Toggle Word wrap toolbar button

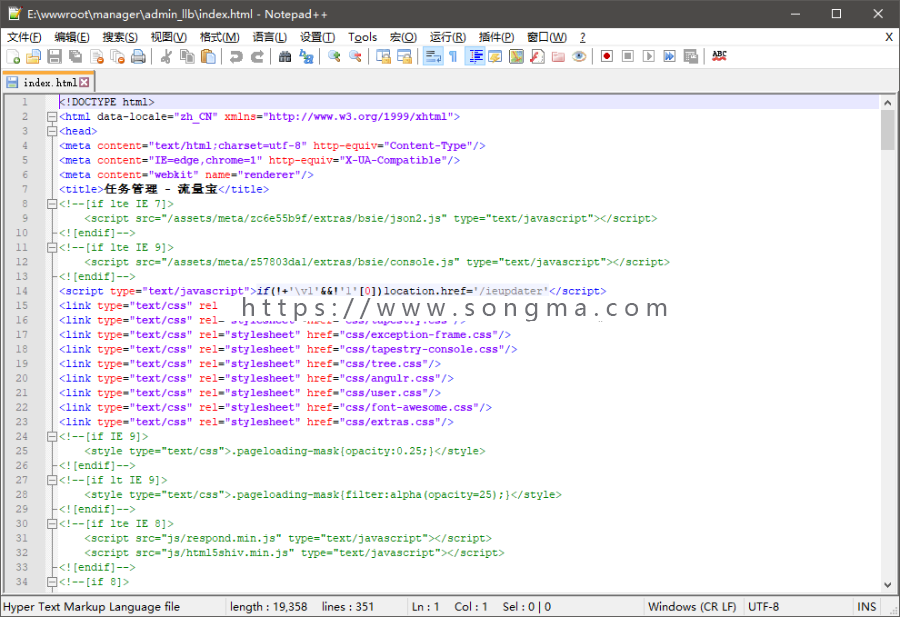point(432,56)
